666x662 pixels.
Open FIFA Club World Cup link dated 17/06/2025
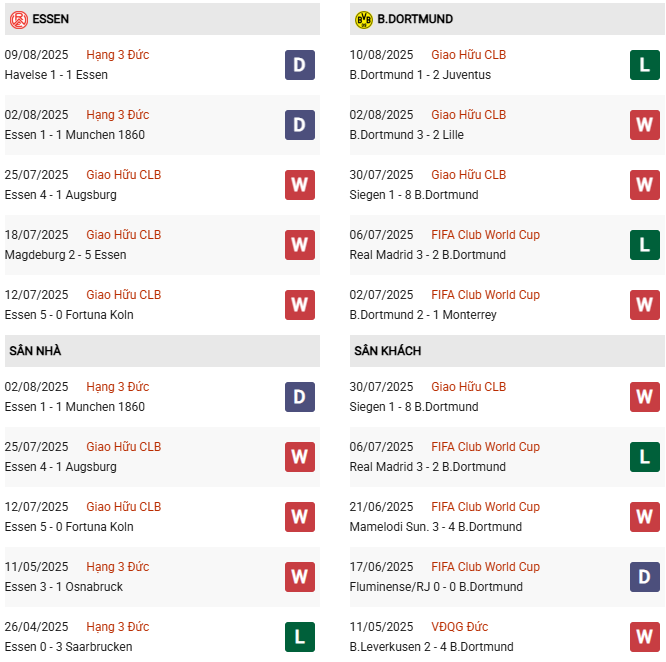pos(485,567)
